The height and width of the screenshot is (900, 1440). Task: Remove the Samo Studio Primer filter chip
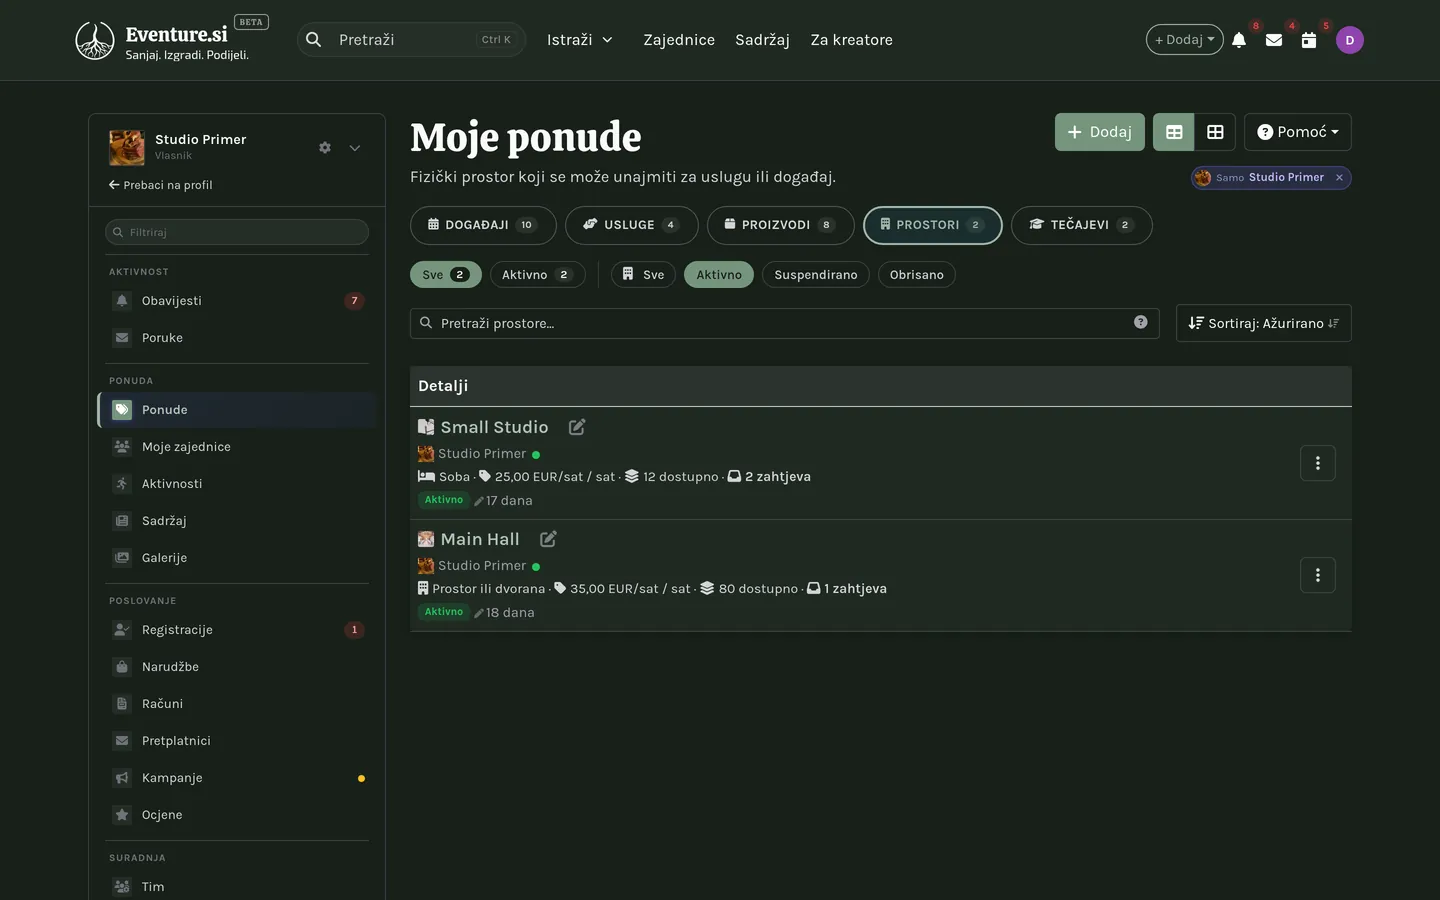1339,177
